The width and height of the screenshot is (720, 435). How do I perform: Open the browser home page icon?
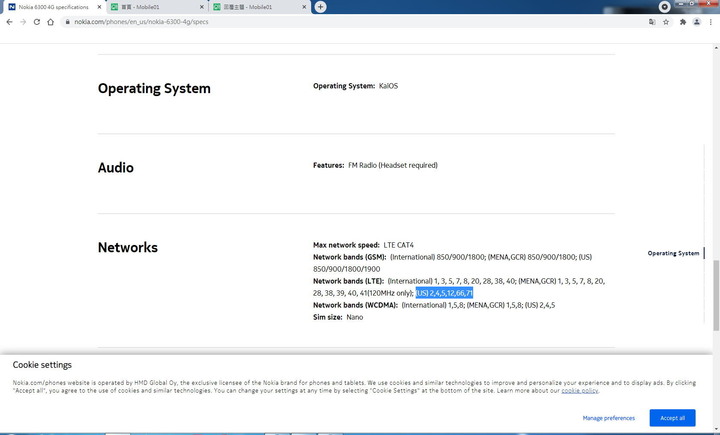tap(51, 22)
